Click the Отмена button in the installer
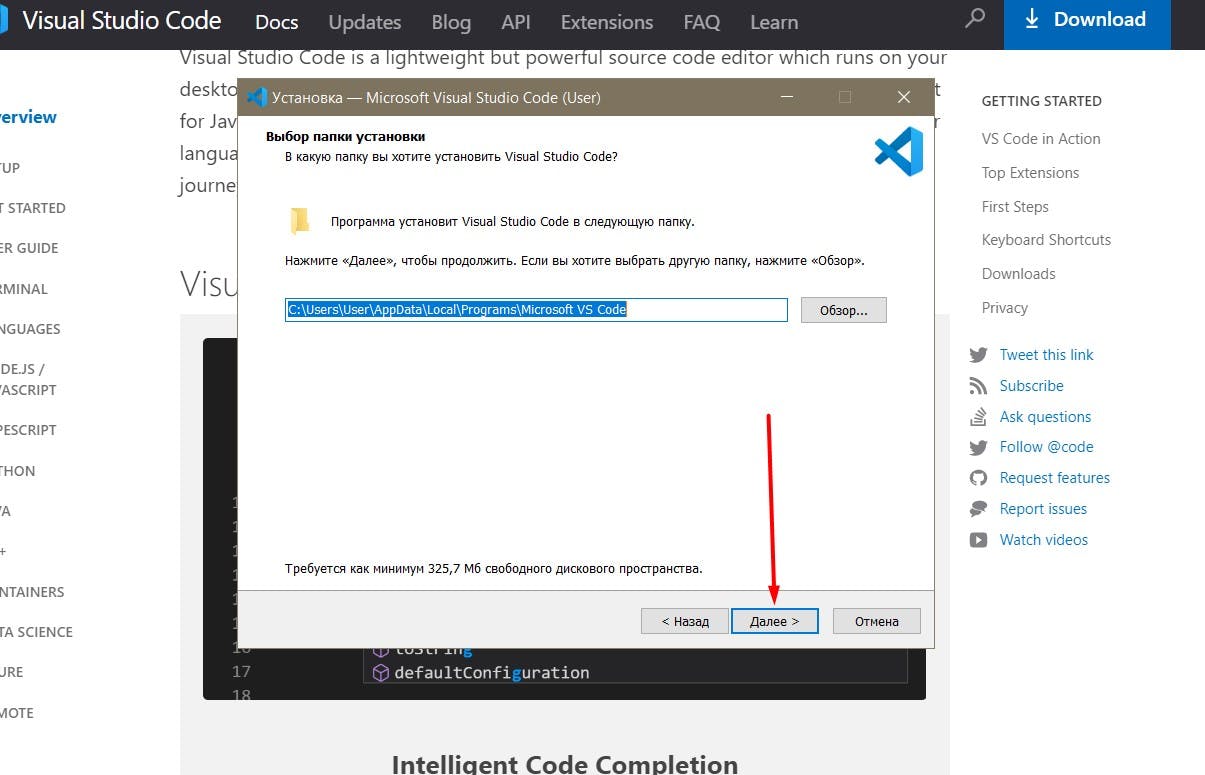The image size is (1205, 775). pyautogui.click(x=876, y=621)
